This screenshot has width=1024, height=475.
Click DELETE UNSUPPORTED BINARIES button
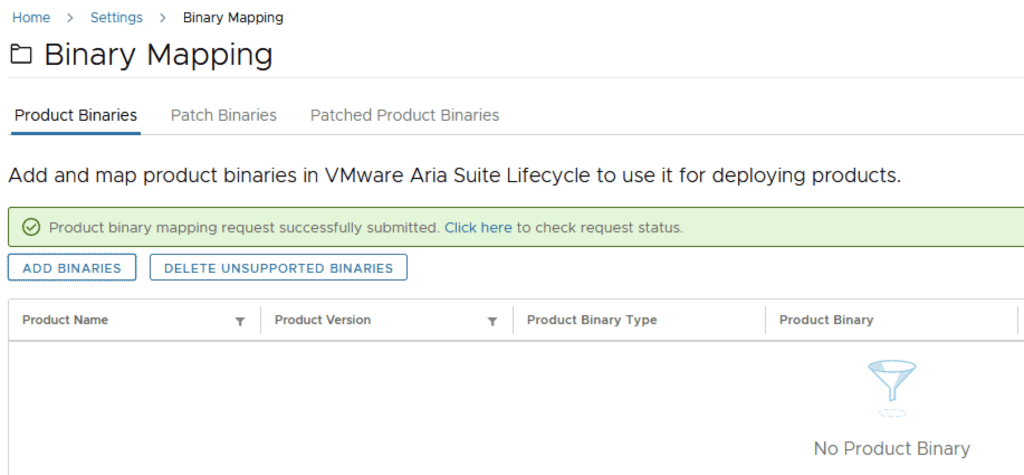coord(278,268)
